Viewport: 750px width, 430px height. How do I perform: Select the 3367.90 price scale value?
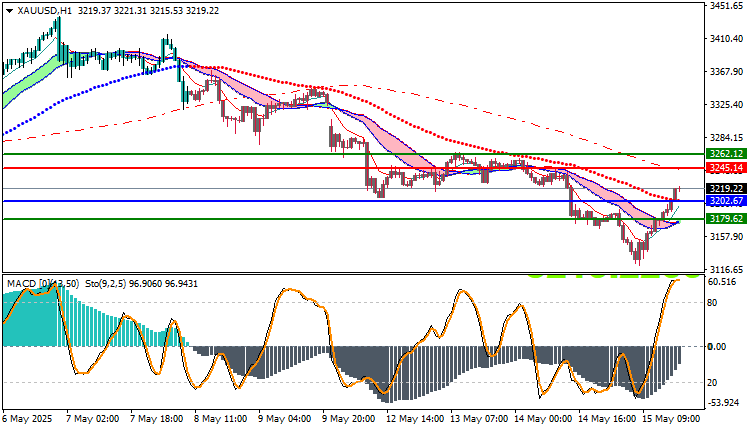coord(727,71)
